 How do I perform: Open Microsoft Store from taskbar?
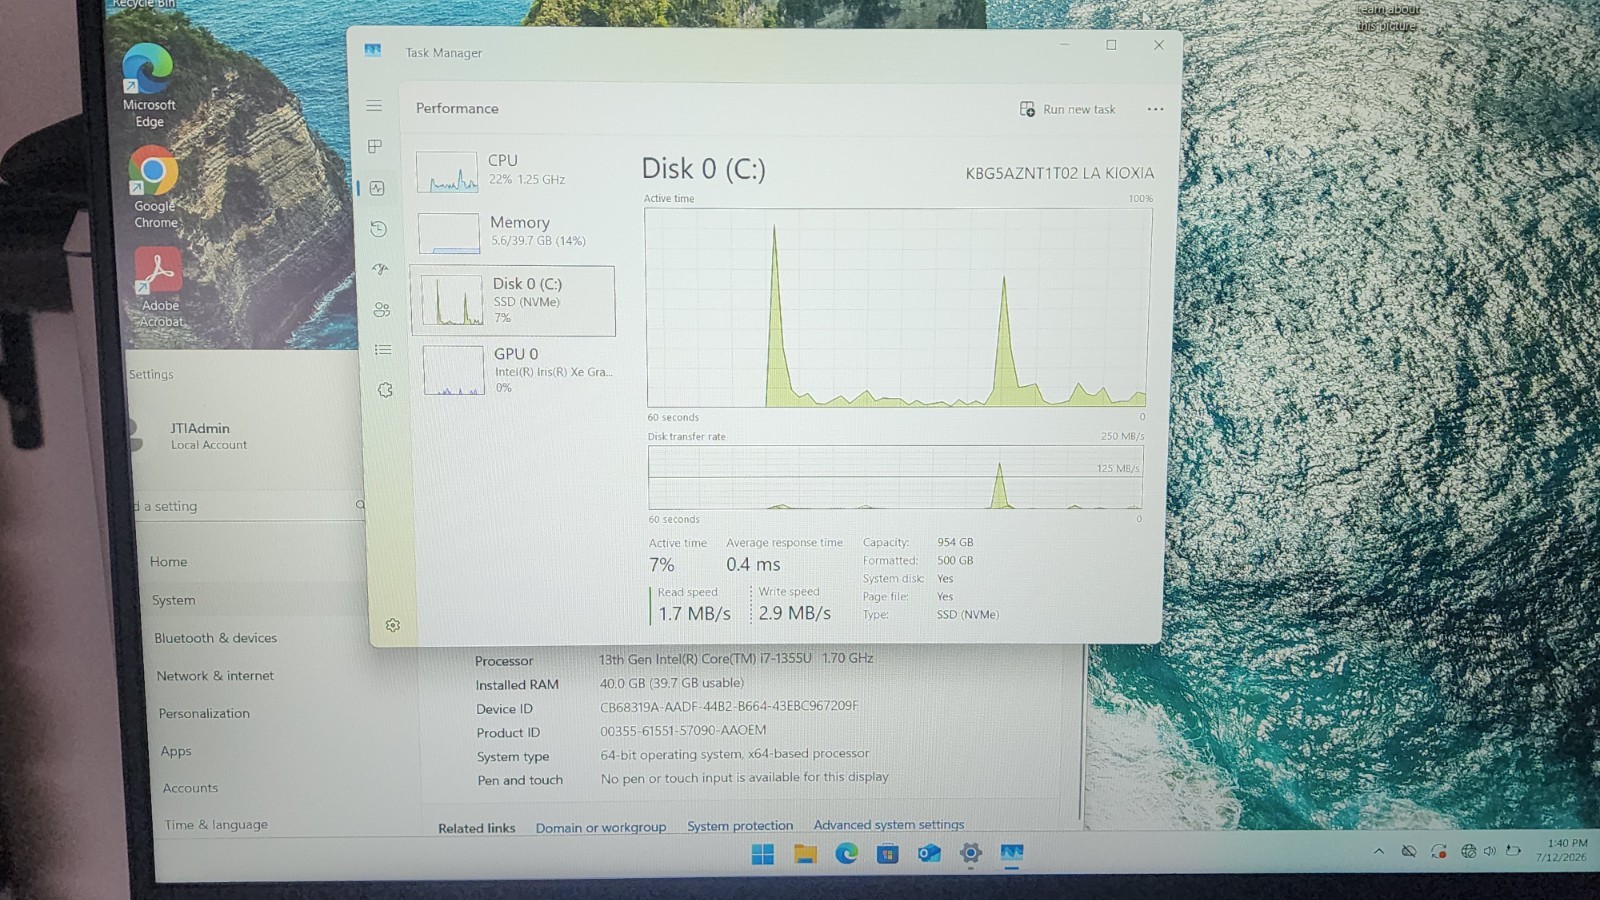click(888, 853)
